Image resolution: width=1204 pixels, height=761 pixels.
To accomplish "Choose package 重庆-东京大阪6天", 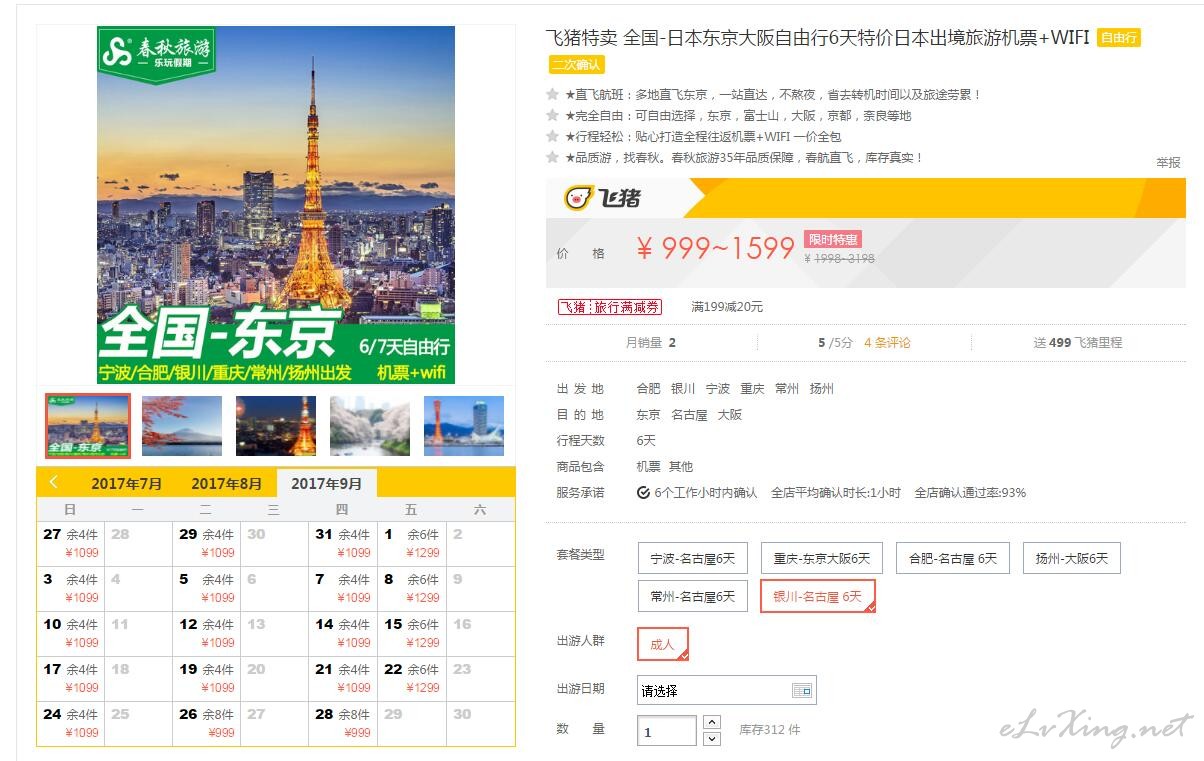I will (x=822, y=558).
